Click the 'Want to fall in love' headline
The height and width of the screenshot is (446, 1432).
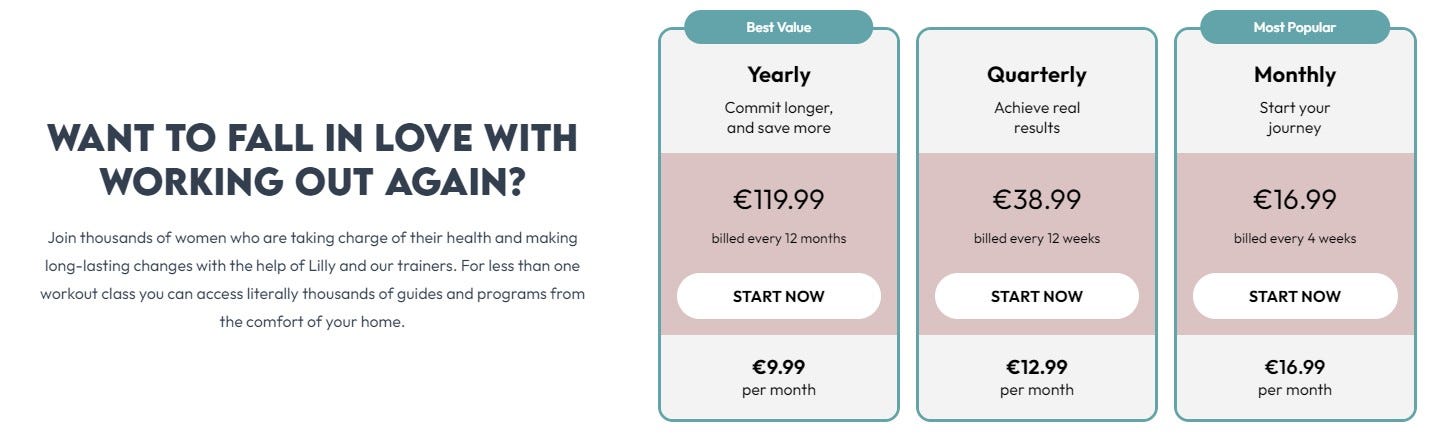click(x=312, y=158)
